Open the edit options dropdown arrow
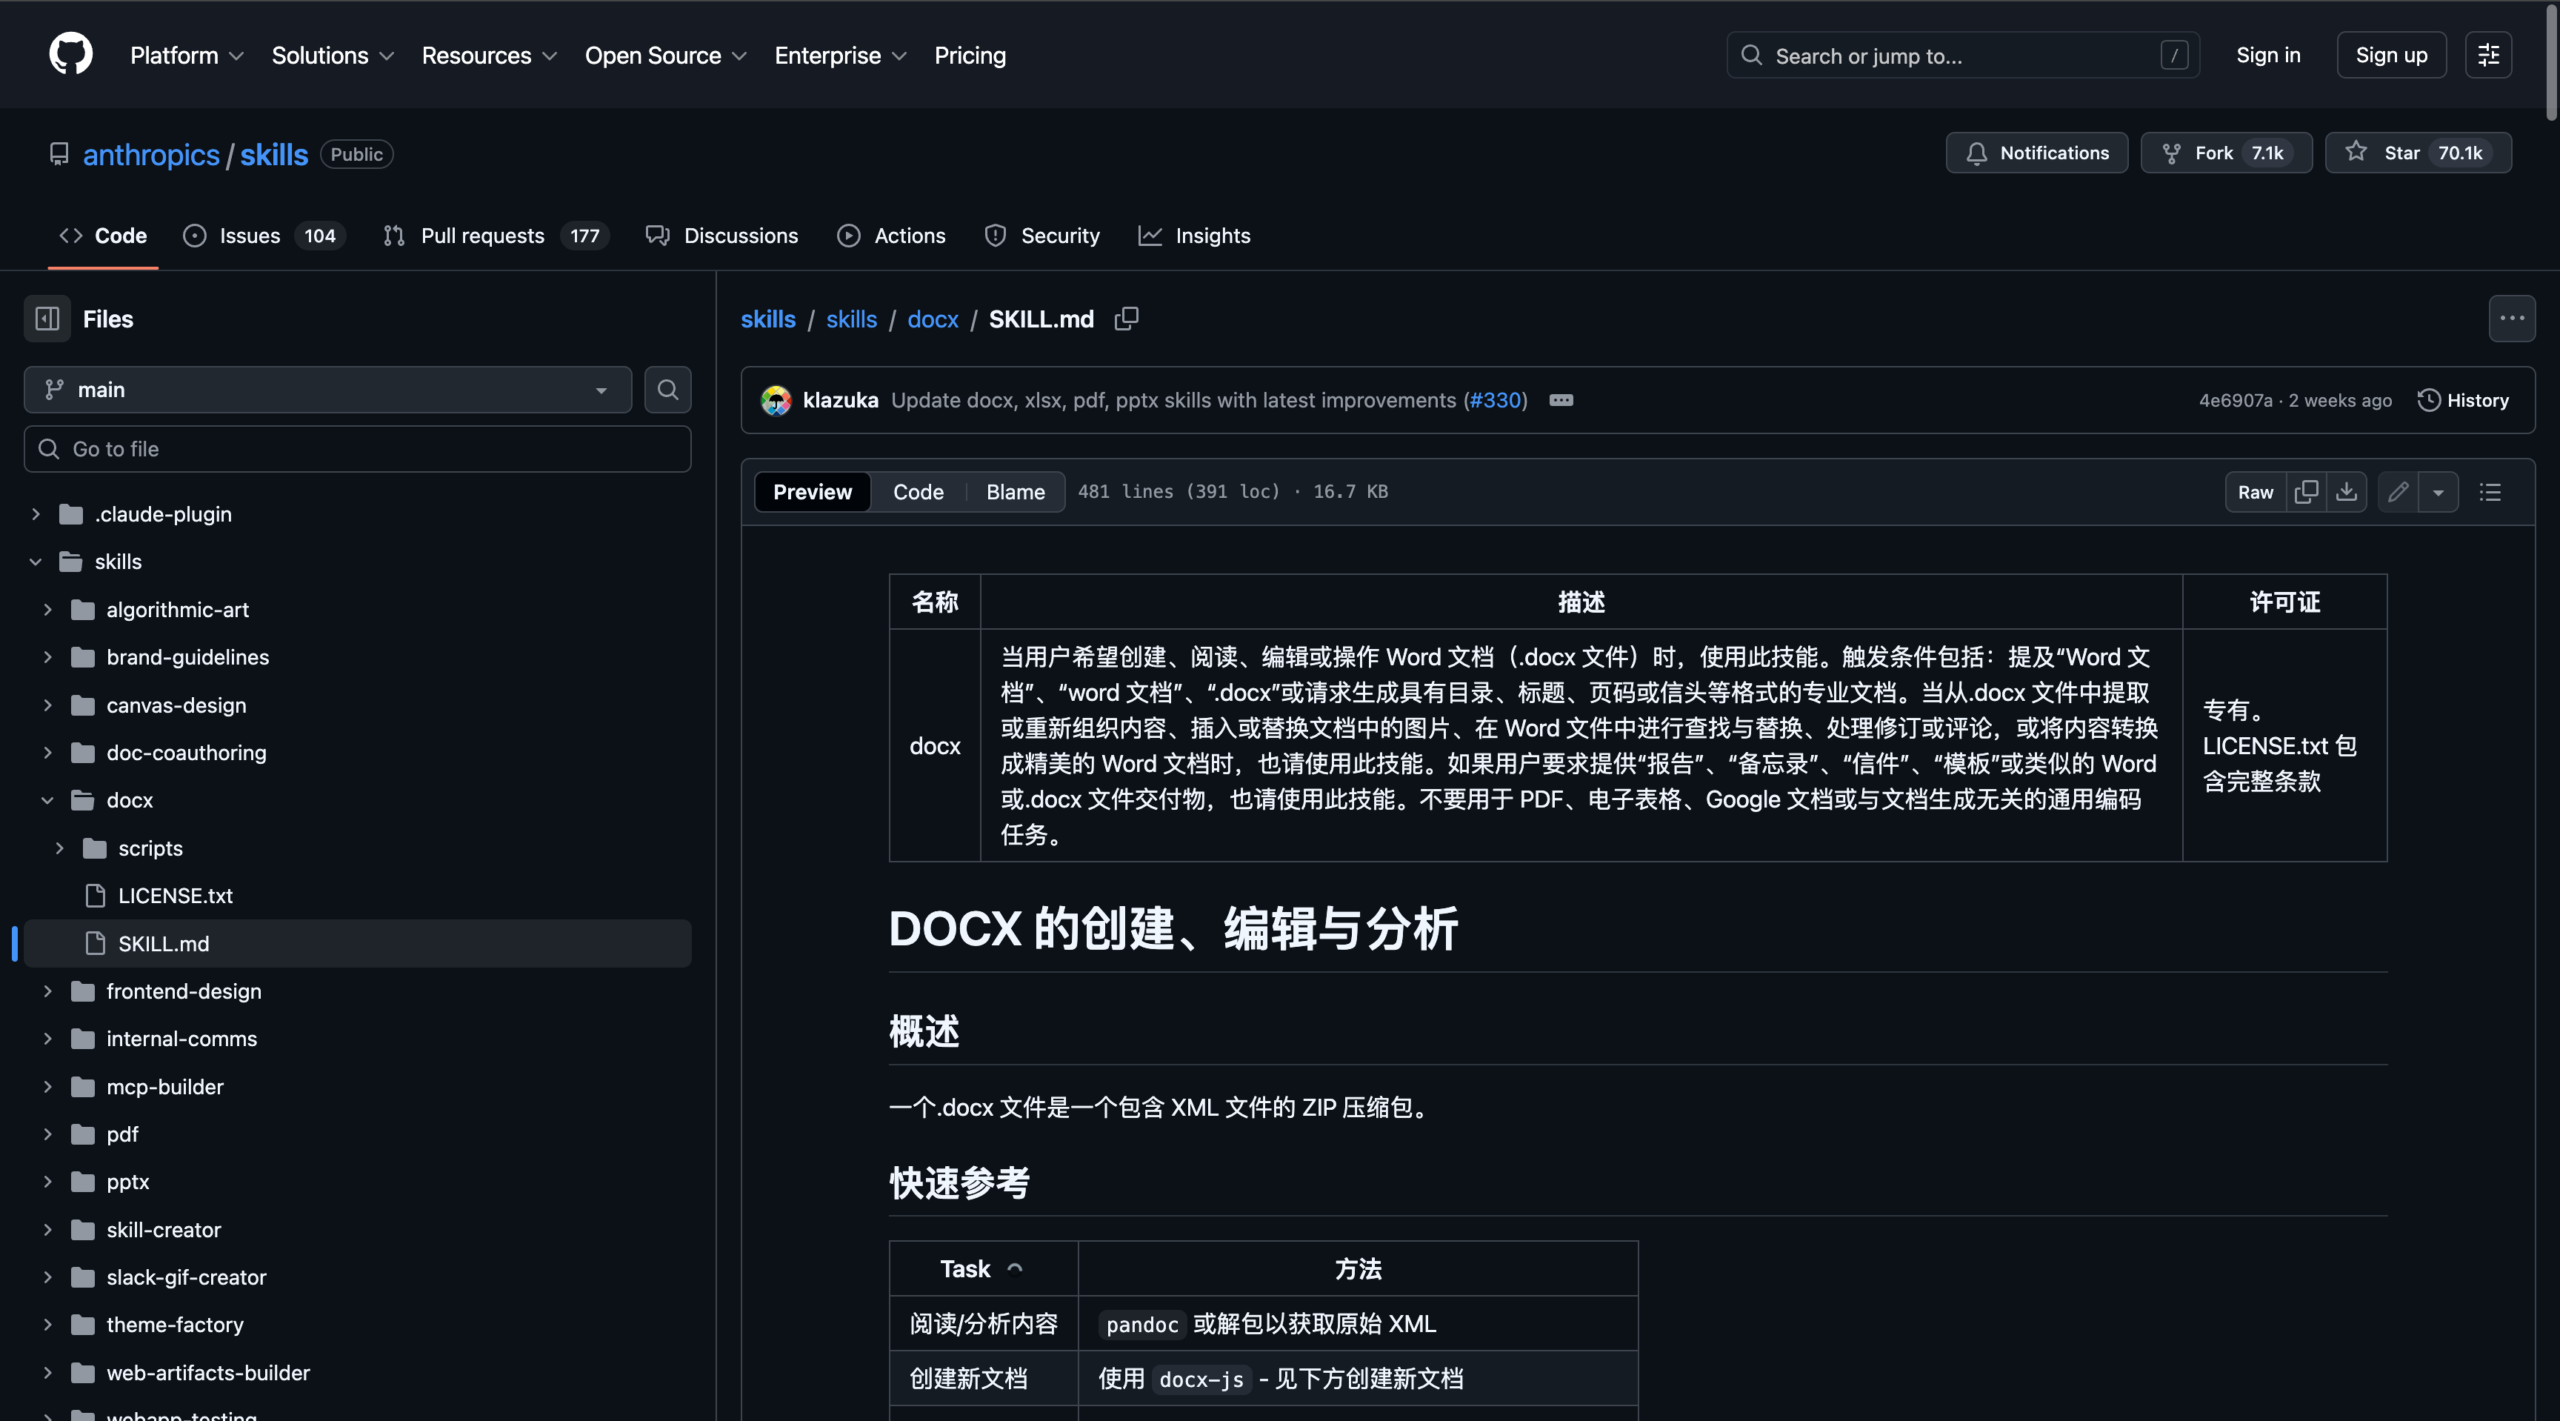 coord(2440,491)
